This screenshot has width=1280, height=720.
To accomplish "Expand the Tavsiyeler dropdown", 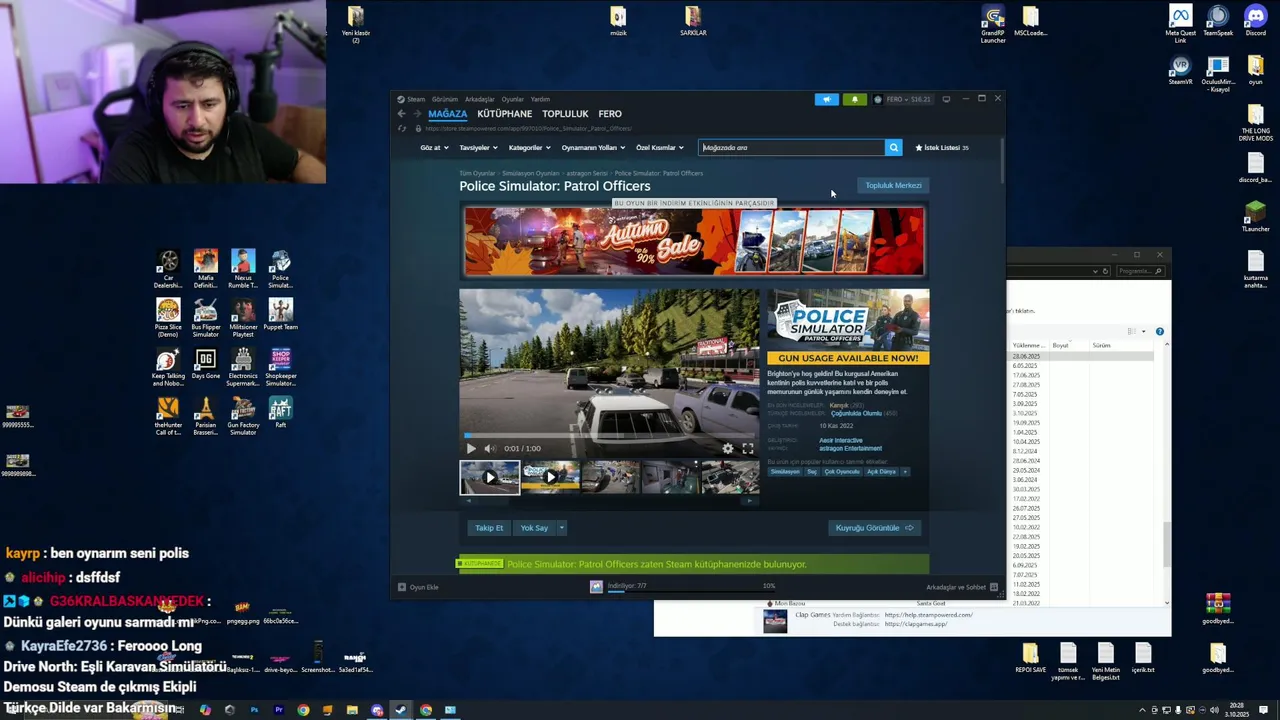I will [x=478, y=147].
